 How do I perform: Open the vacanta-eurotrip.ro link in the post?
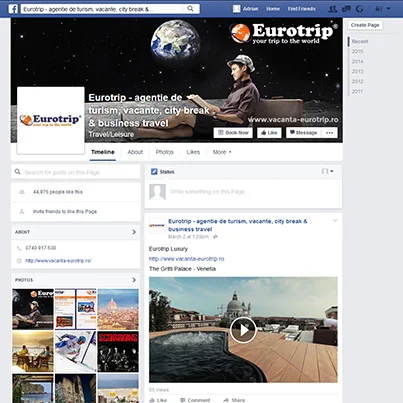186,259
